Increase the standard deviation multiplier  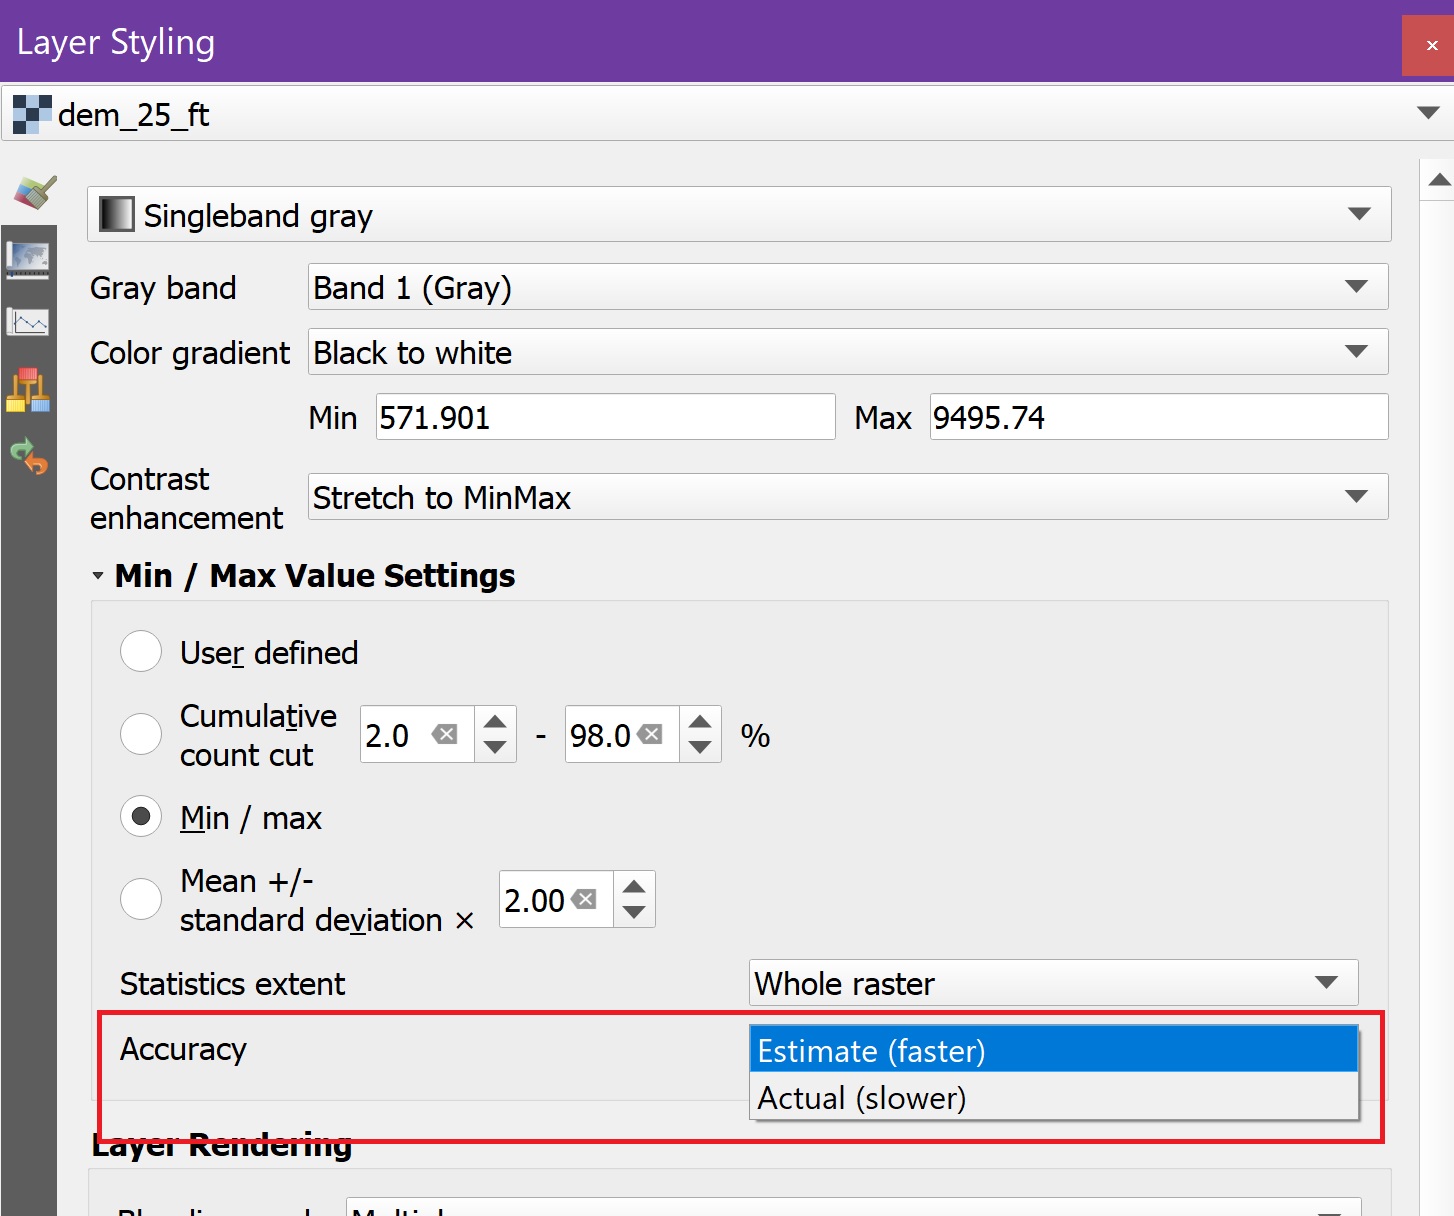point(634,887)
